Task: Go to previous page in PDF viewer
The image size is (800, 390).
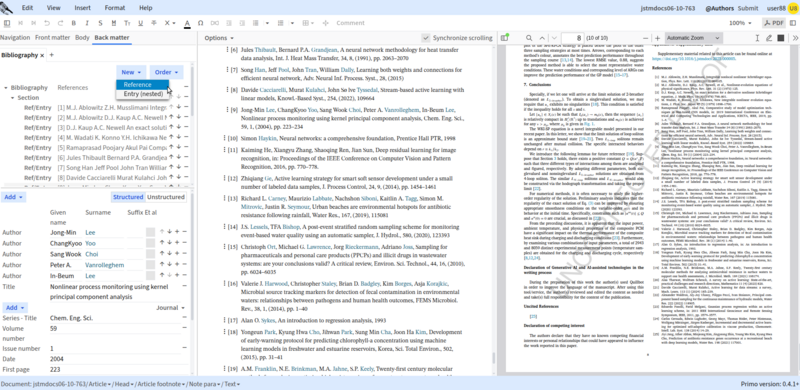Action: (x=541, y=38)
